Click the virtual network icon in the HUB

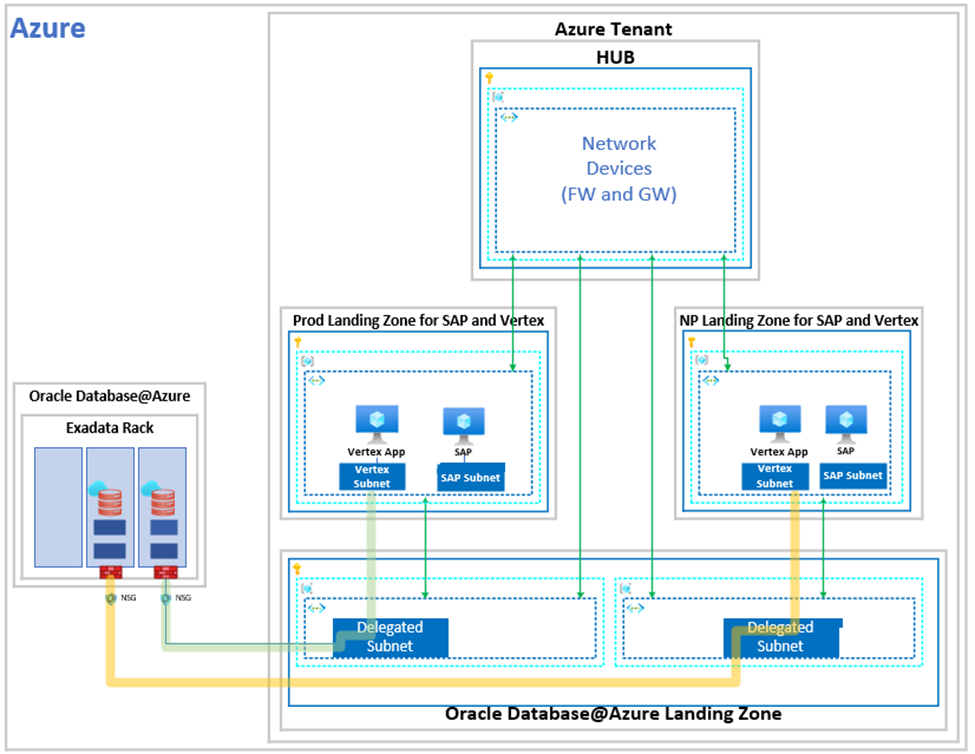[509, 117]
